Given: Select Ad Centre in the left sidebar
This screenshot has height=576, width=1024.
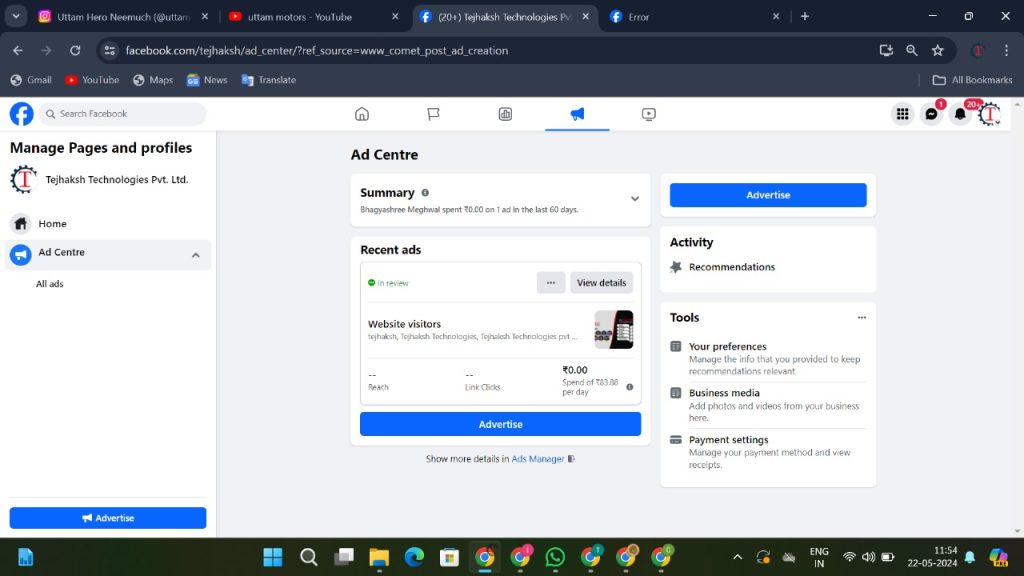Looking at the screenshot, I should 108,254.
